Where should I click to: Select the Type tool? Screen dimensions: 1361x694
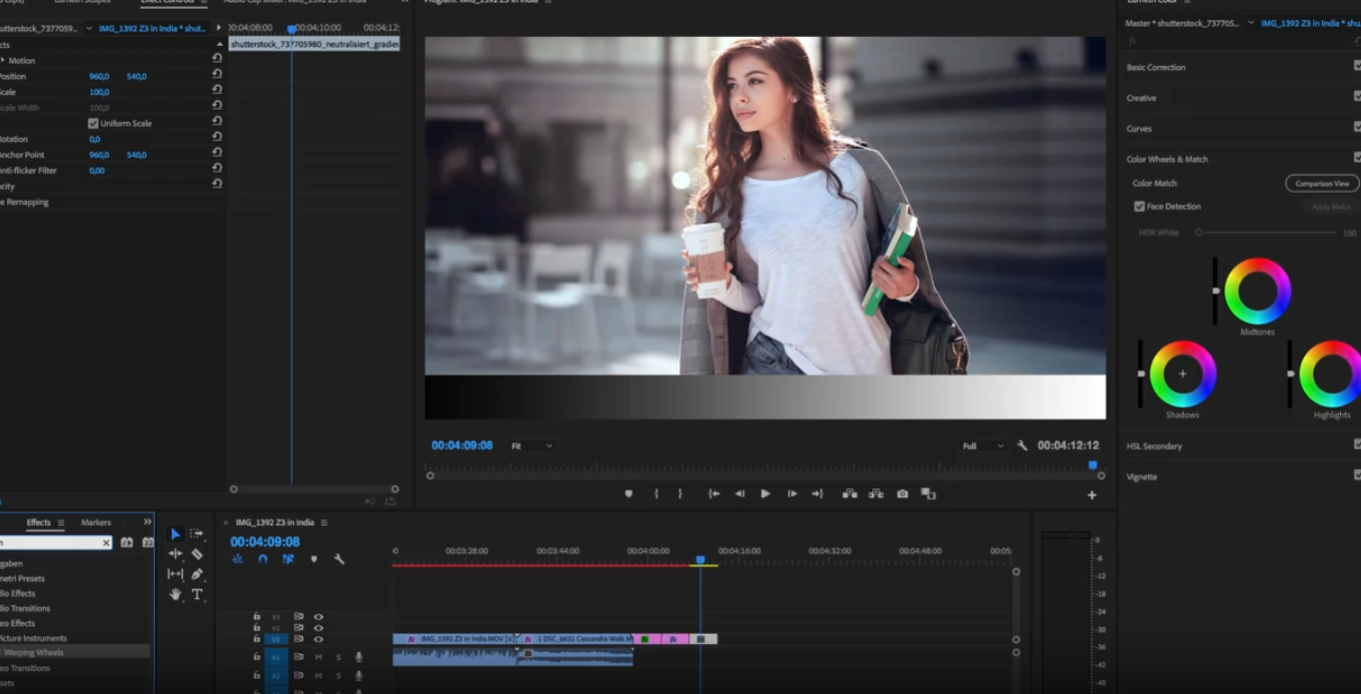pyautogui.click(x=197, y=594)
